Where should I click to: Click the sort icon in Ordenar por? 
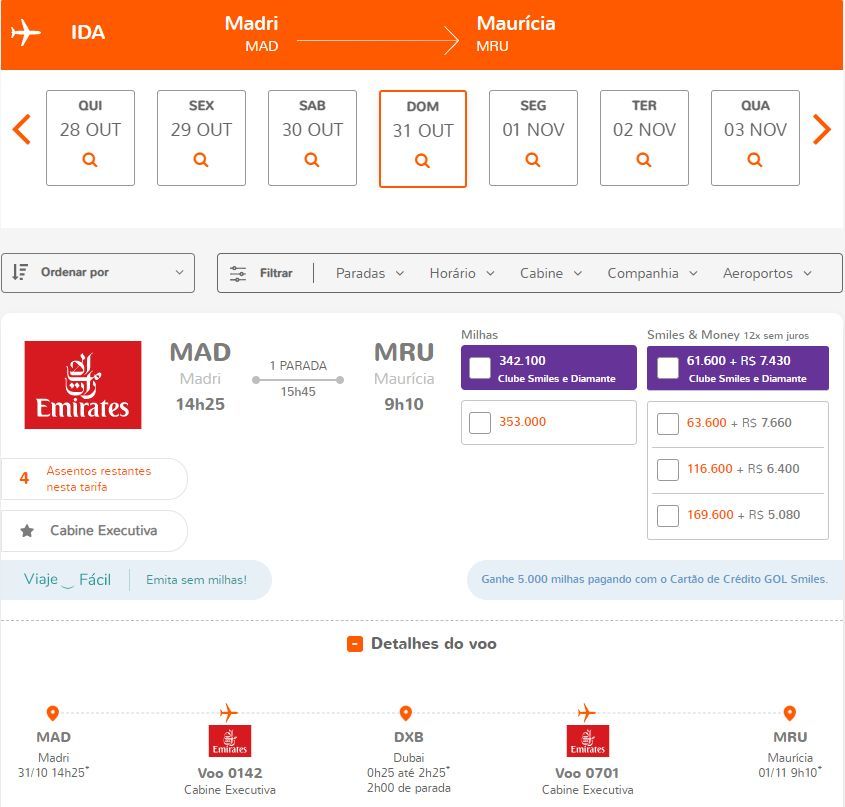pyautogui.click(x=20, y=272)
